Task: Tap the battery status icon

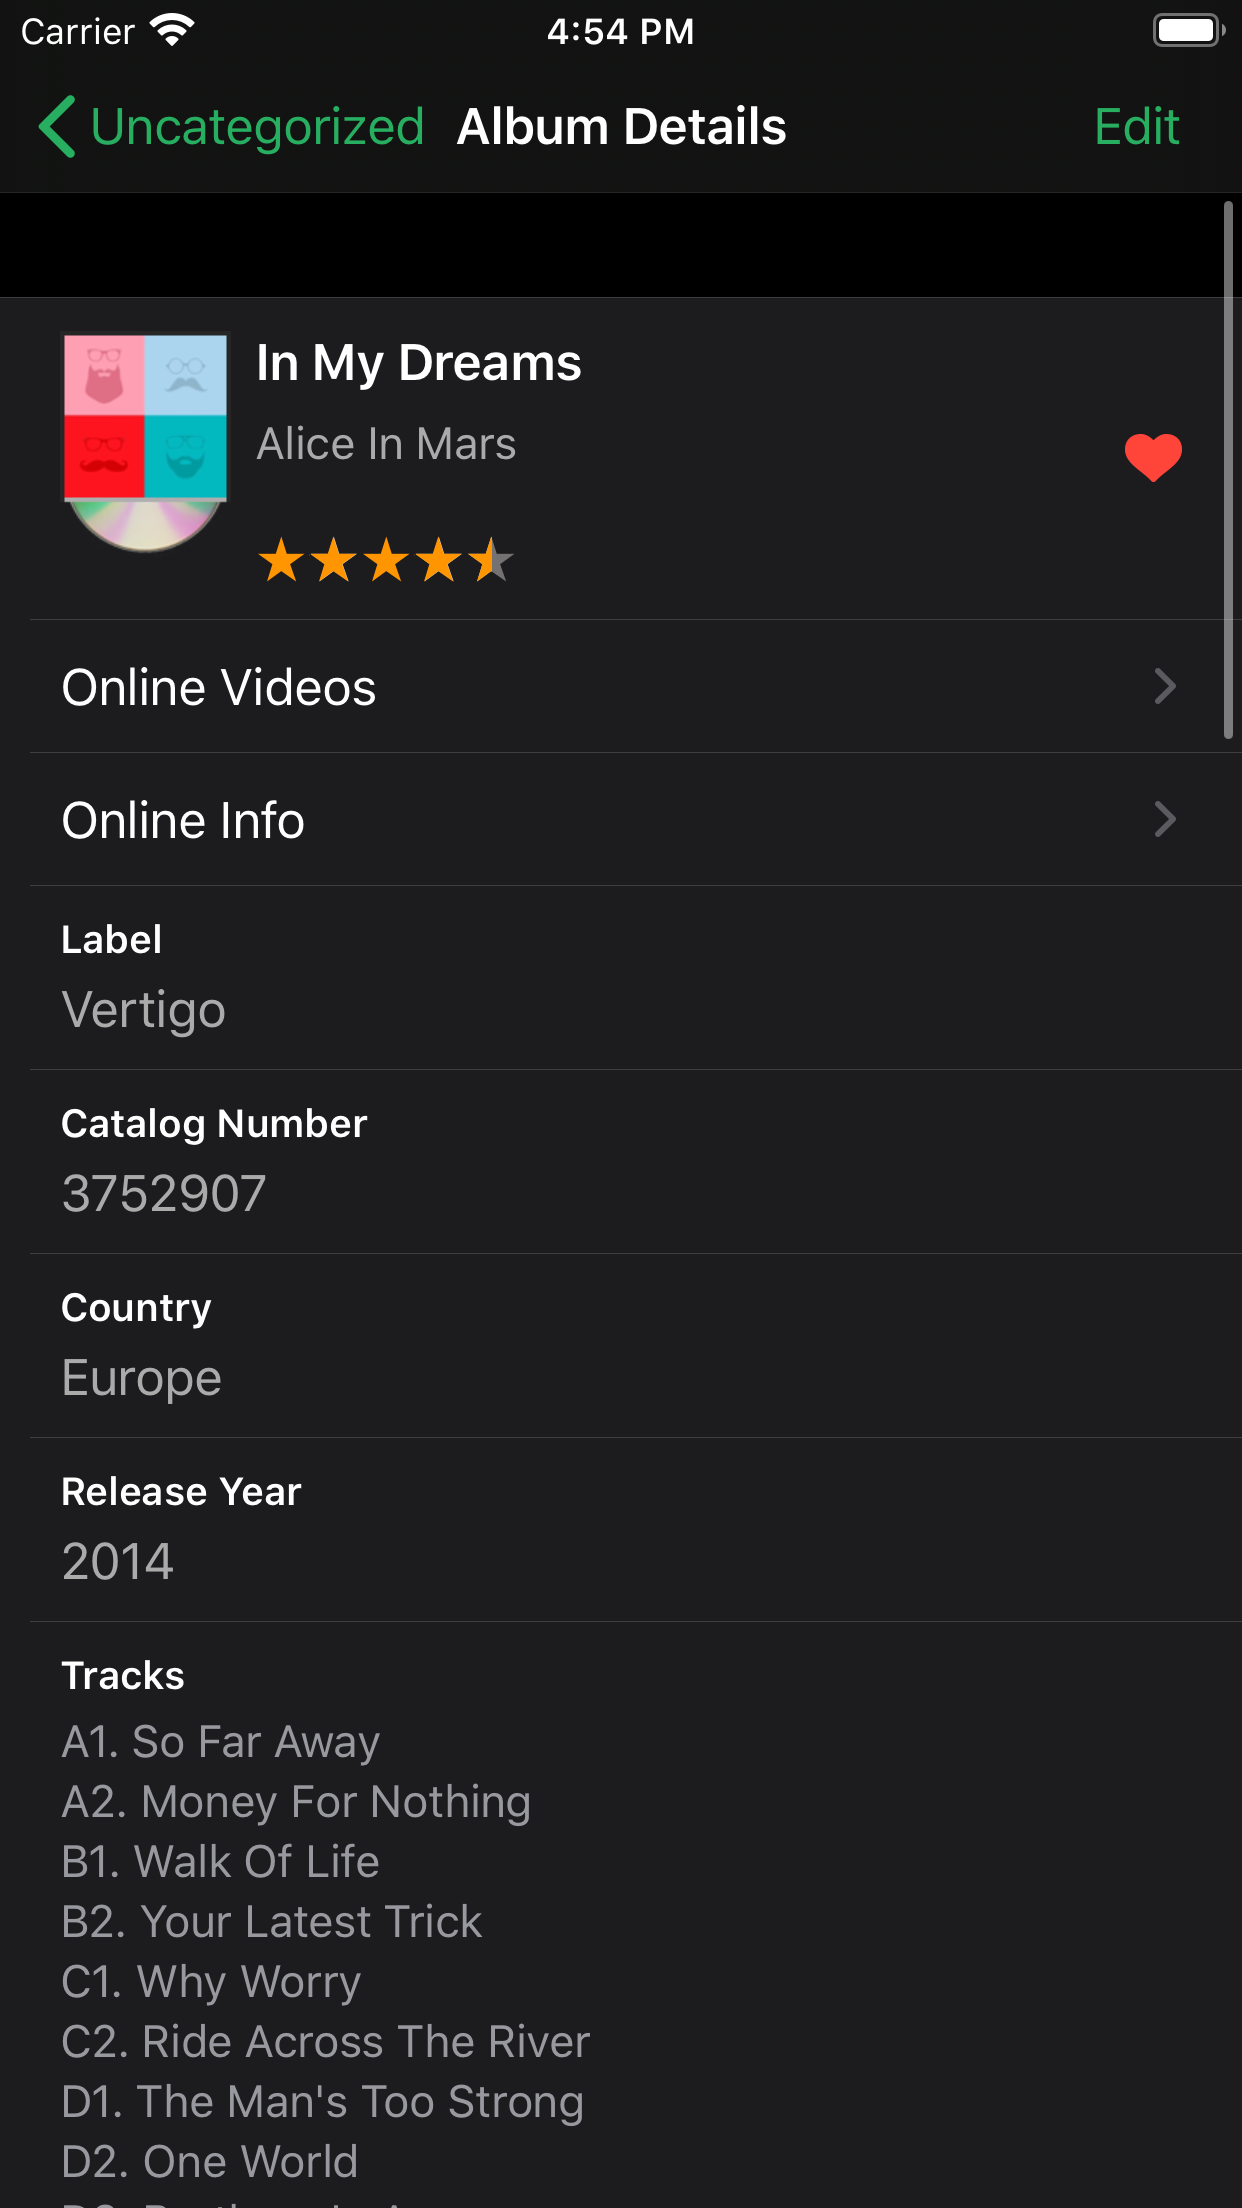Action: tap(1188, 31)
